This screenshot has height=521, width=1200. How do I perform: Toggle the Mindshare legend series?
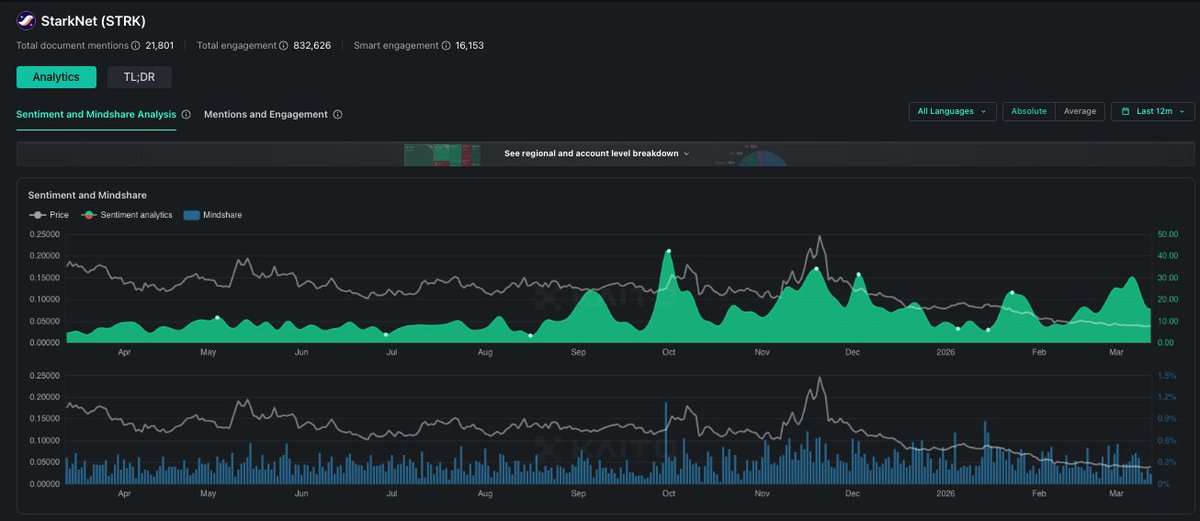pyautogui.click(x=213, y=215)
